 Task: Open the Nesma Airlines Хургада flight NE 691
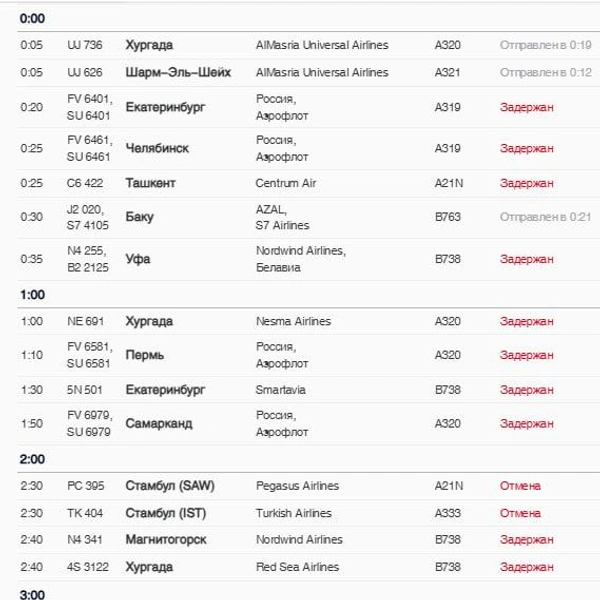tap(308, 321)
